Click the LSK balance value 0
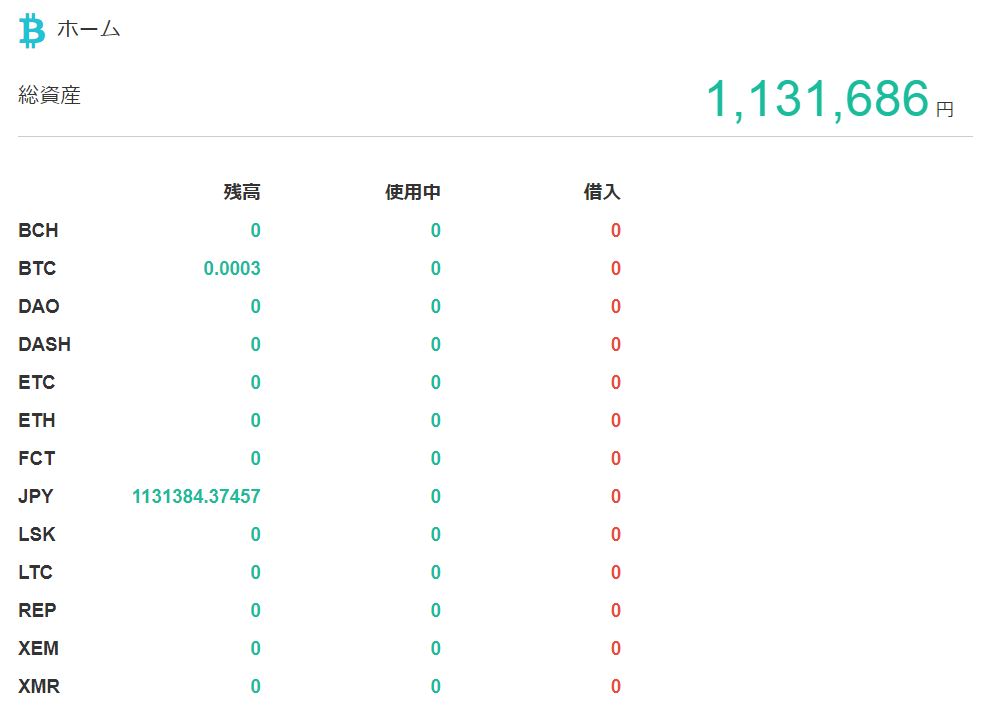Viewport: 985px width, 710px height. click(255, 534)
